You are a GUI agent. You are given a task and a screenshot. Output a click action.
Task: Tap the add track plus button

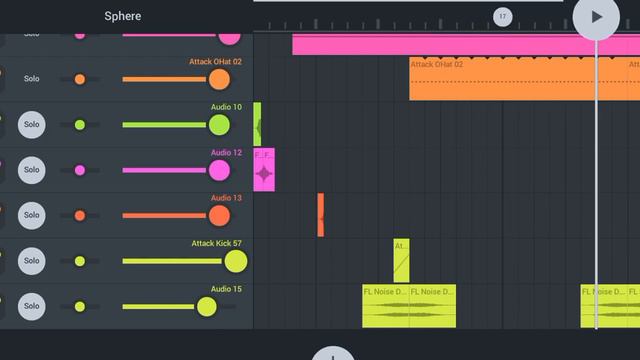click(x=333, y=353)
